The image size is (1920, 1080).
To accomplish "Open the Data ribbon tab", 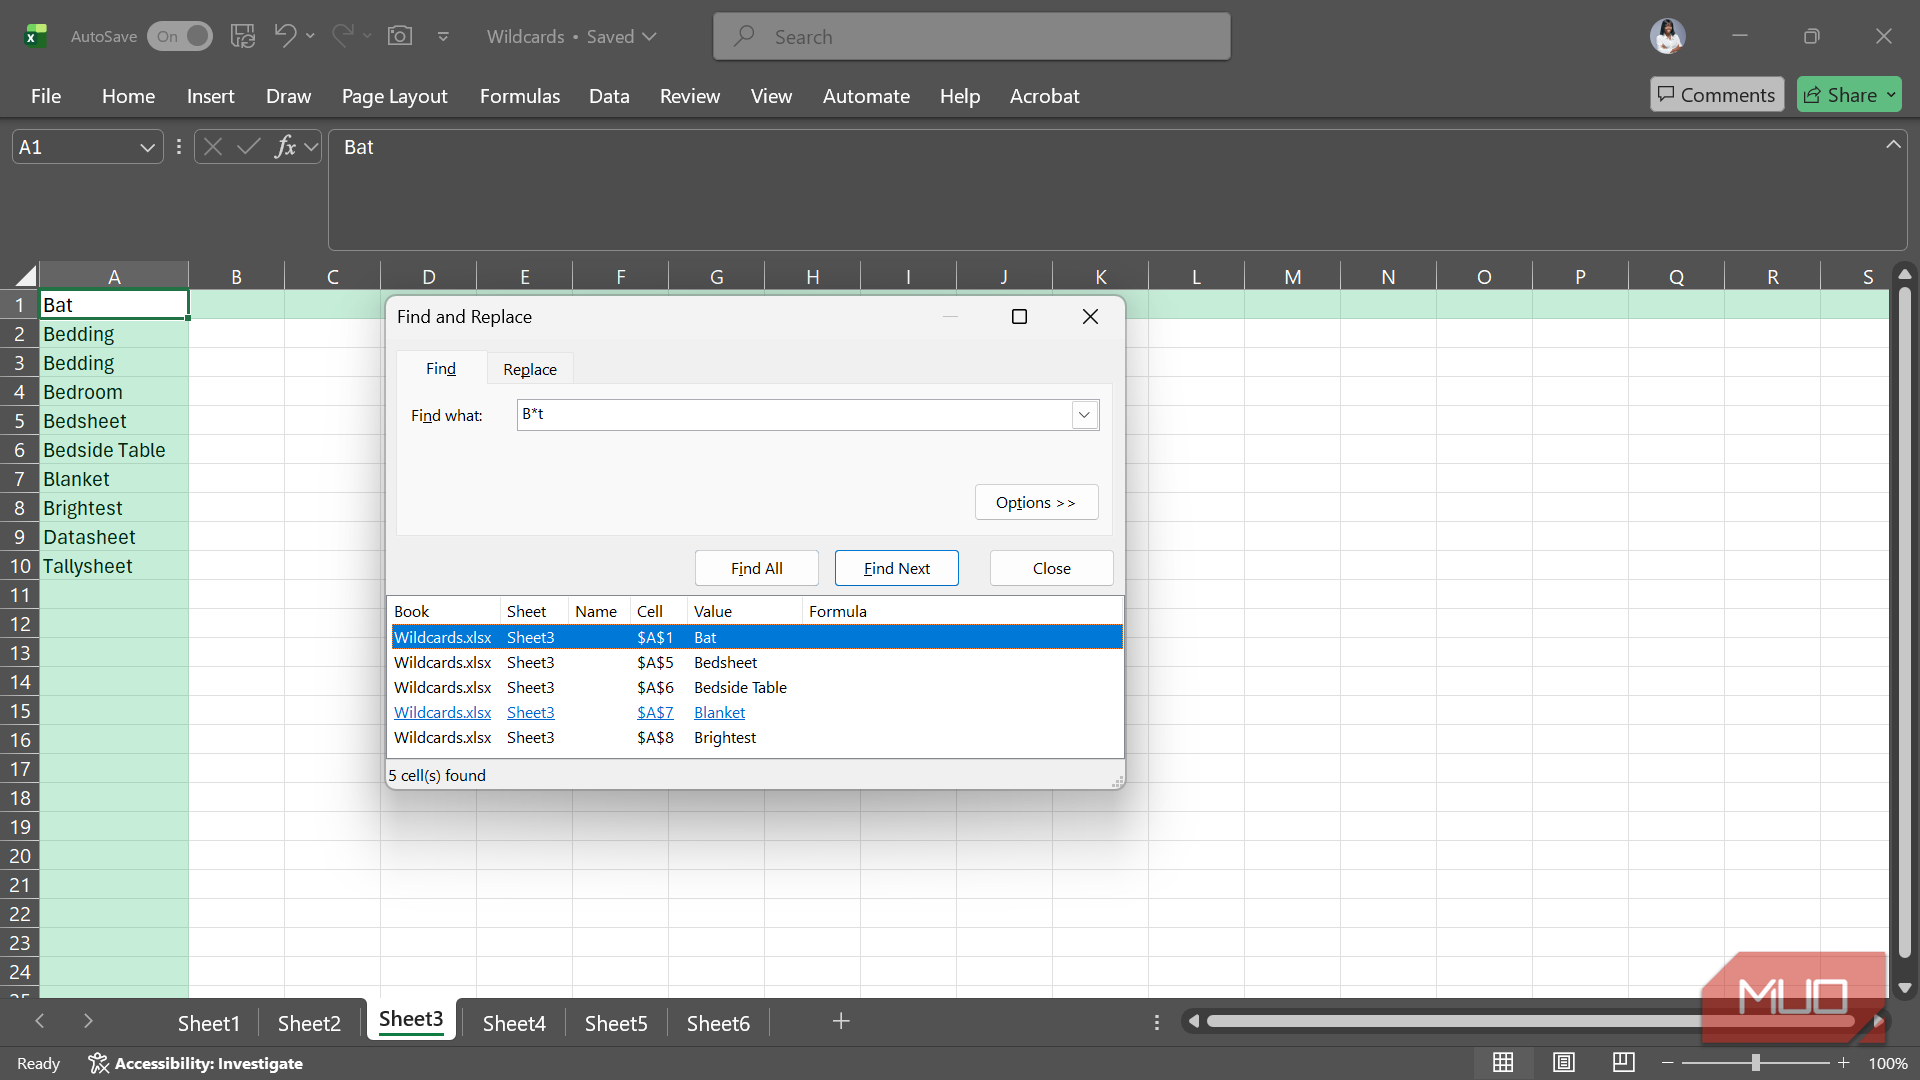I will 609,96.
